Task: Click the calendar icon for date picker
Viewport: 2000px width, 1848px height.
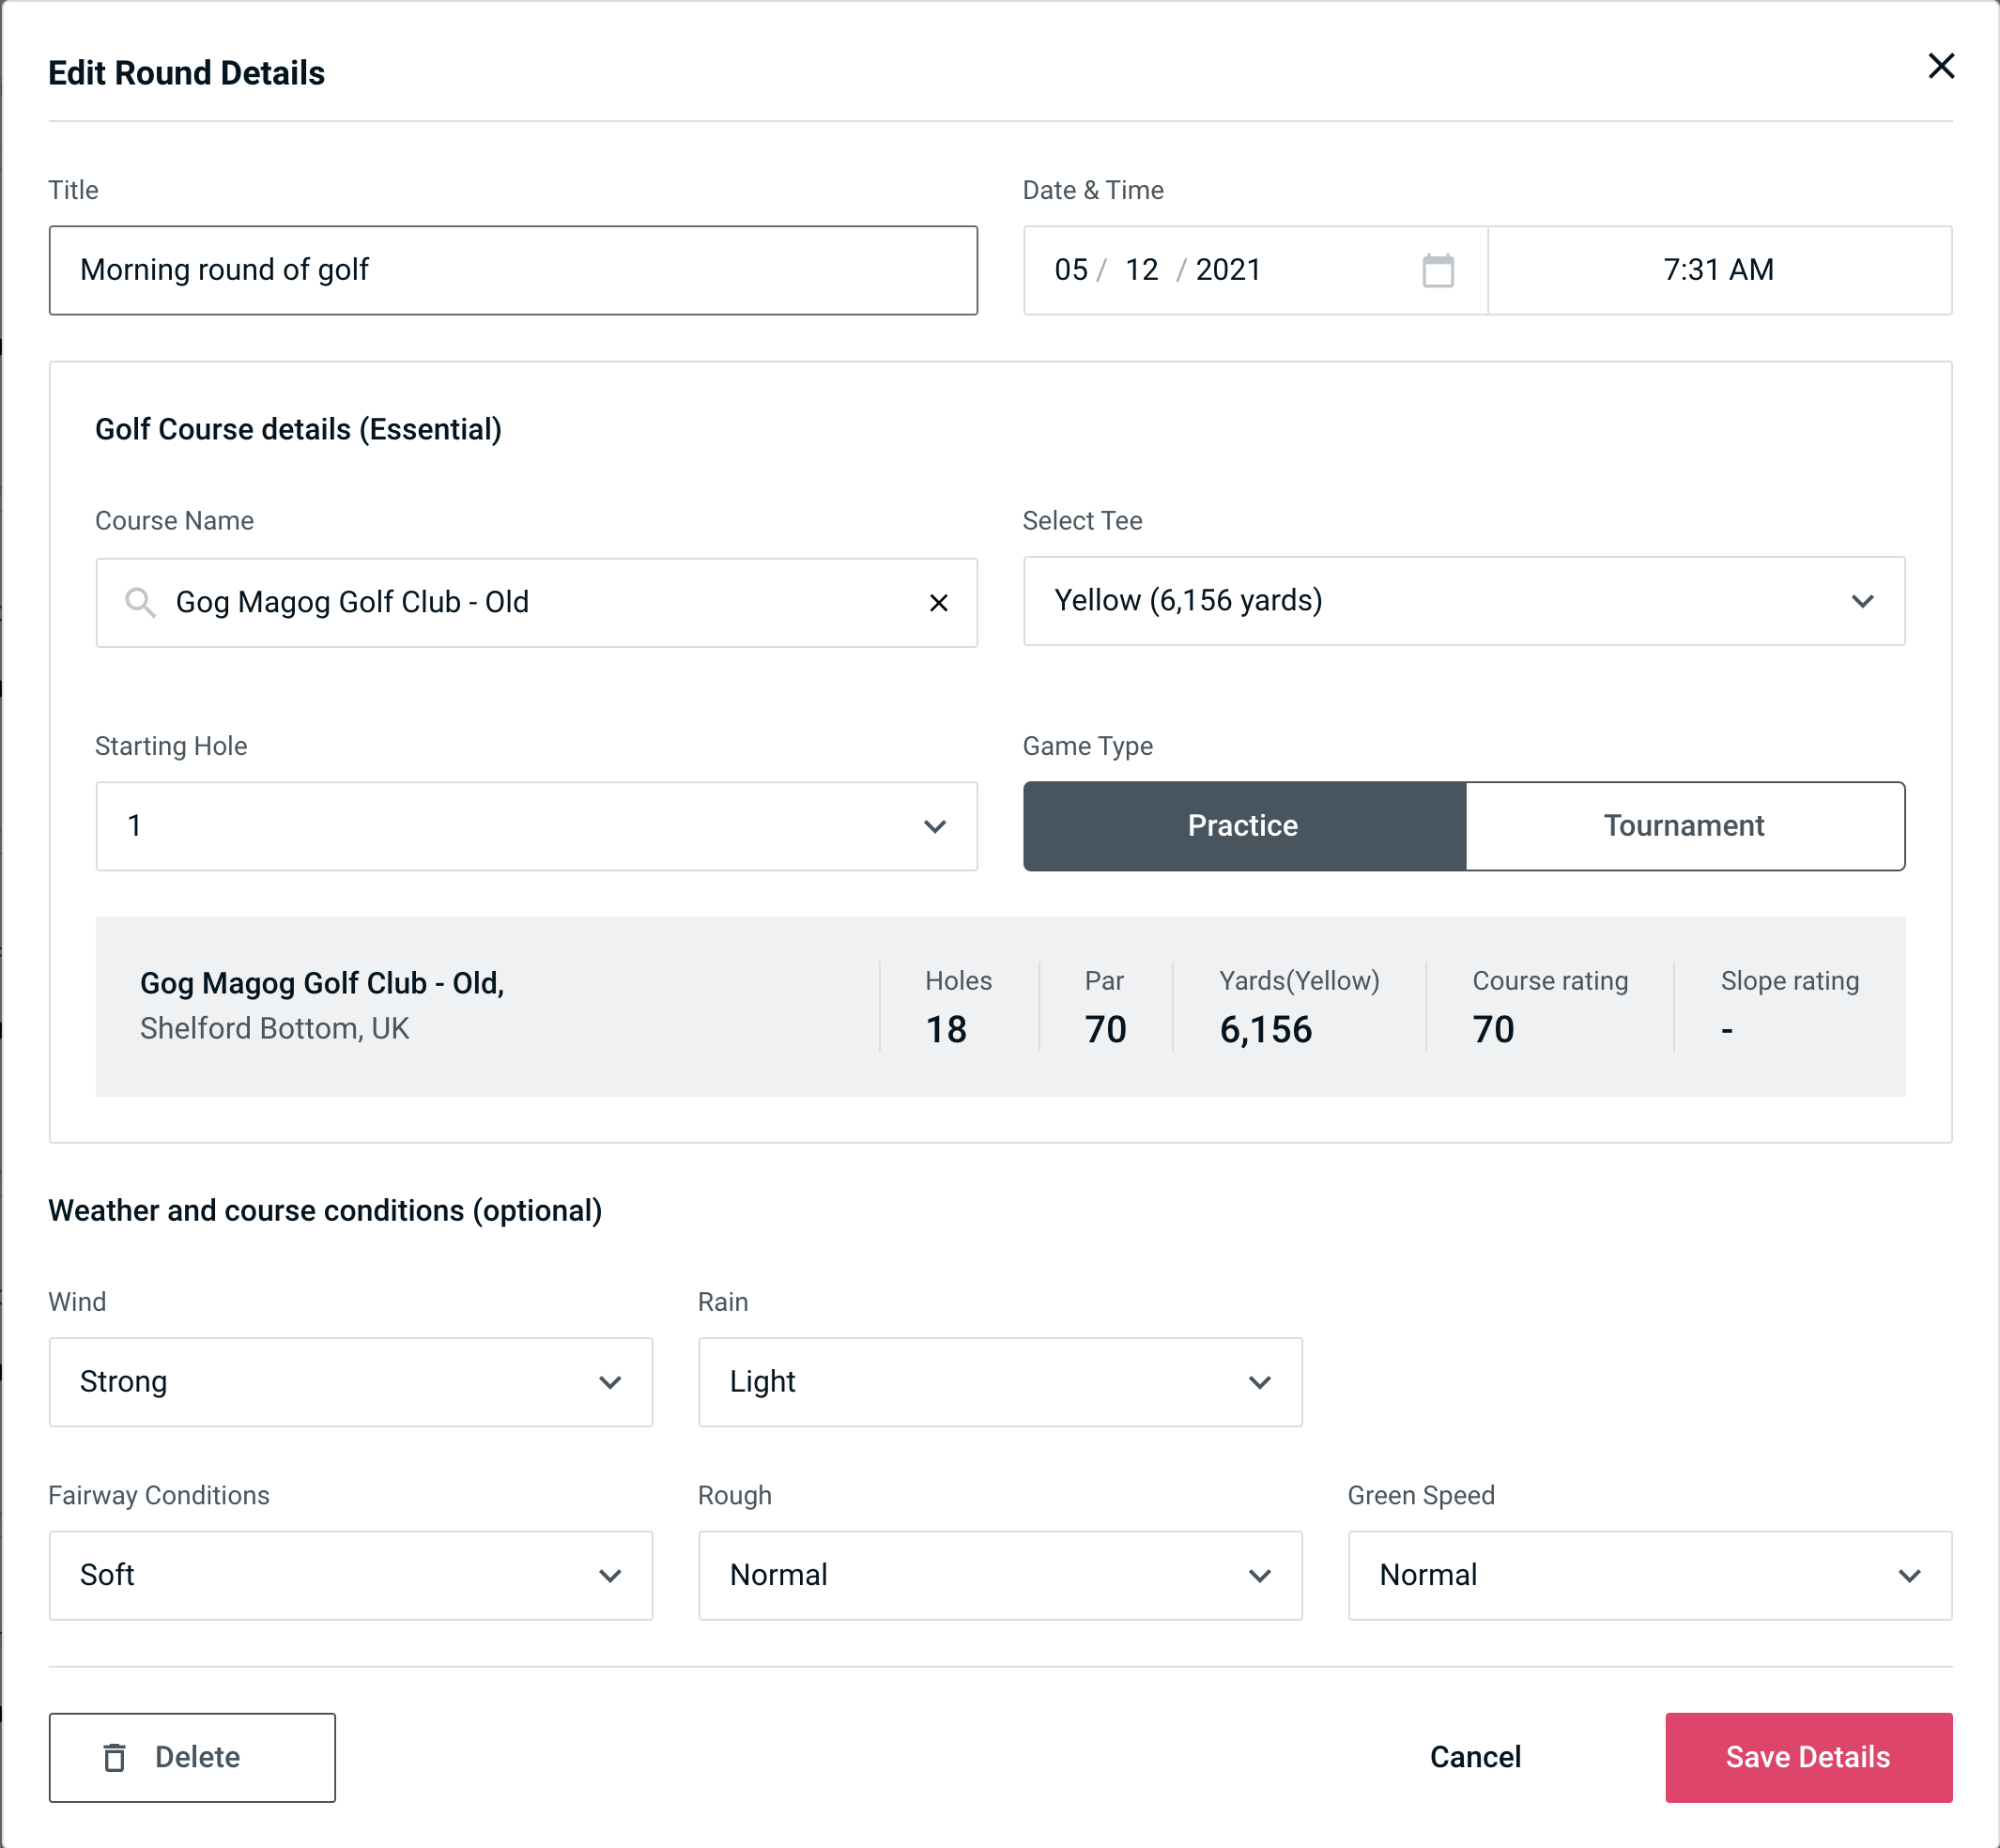Action: pyautogui.click(x=1439, y=270)
